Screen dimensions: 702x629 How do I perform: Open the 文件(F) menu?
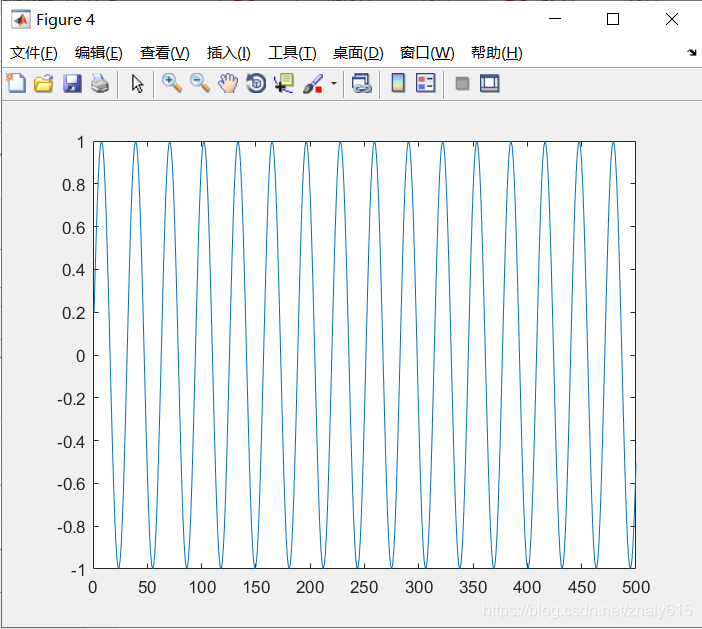(34, 53)
